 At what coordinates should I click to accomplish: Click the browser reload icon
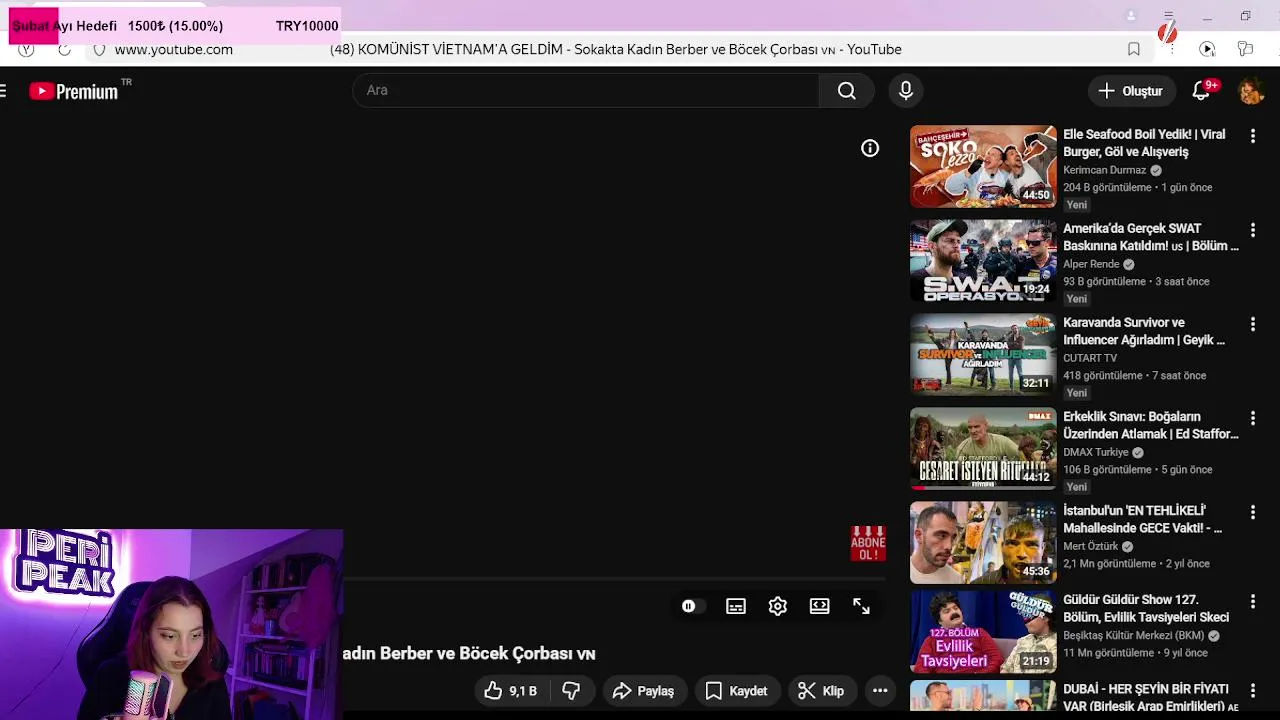point(64,49)
